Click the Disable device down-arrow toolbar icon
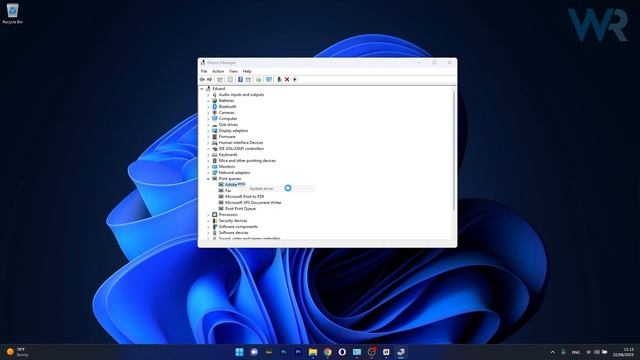 click(x=295, y=80)
